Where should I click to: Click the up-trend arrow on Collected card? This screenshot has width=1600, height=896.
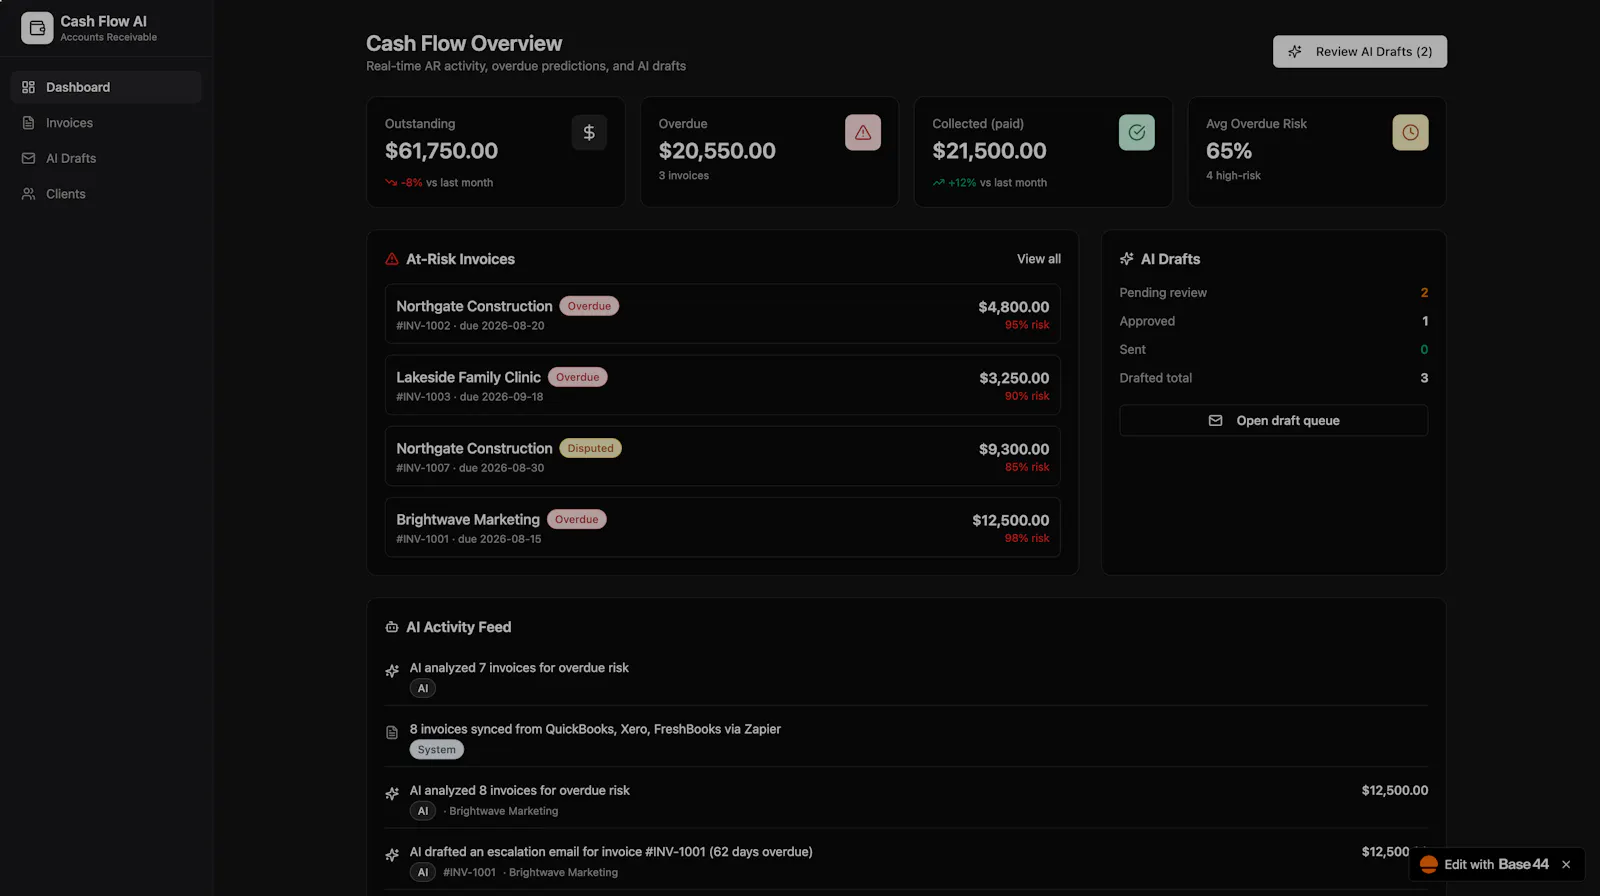[x=939, y=183]
